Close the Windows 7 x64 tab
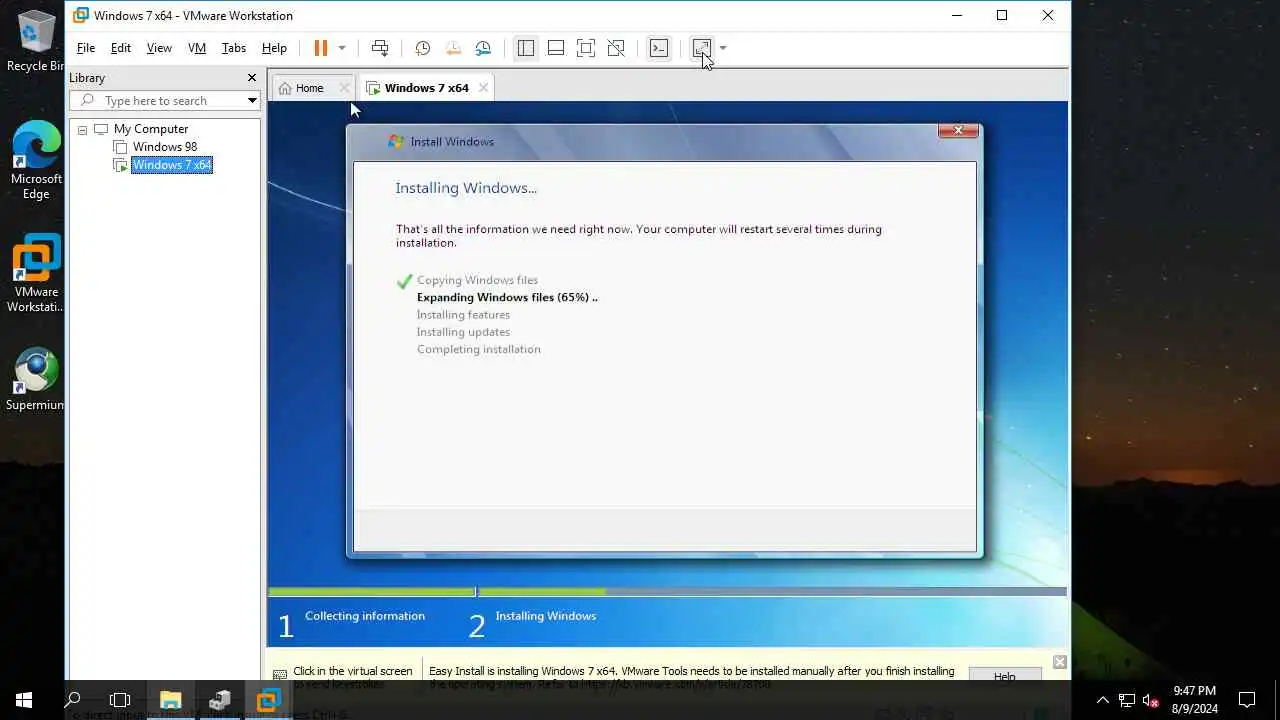 (x=483, y=88)
